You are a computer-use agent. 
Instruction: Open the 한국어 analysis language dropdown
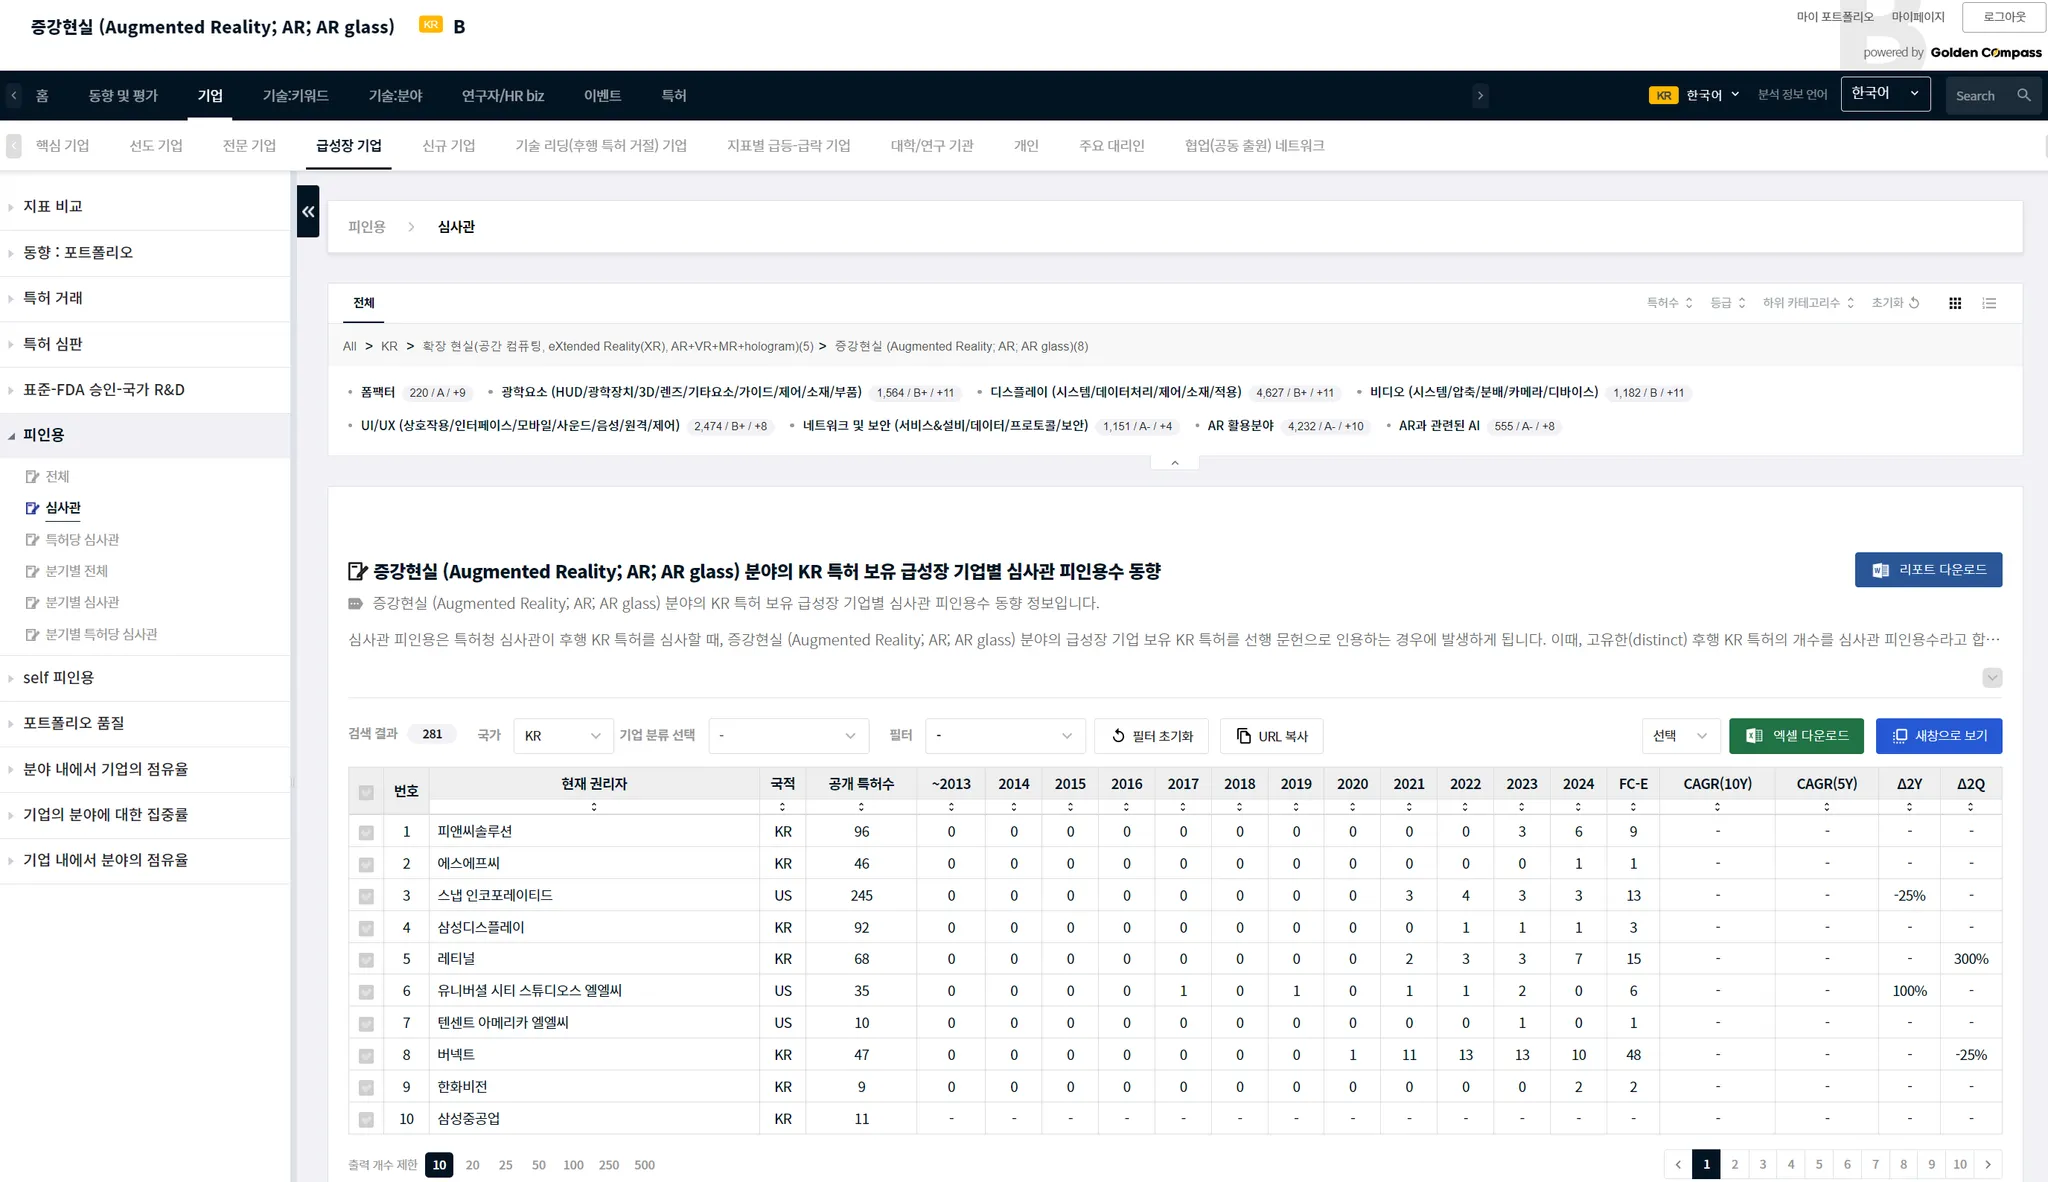tap(1884, 94)
